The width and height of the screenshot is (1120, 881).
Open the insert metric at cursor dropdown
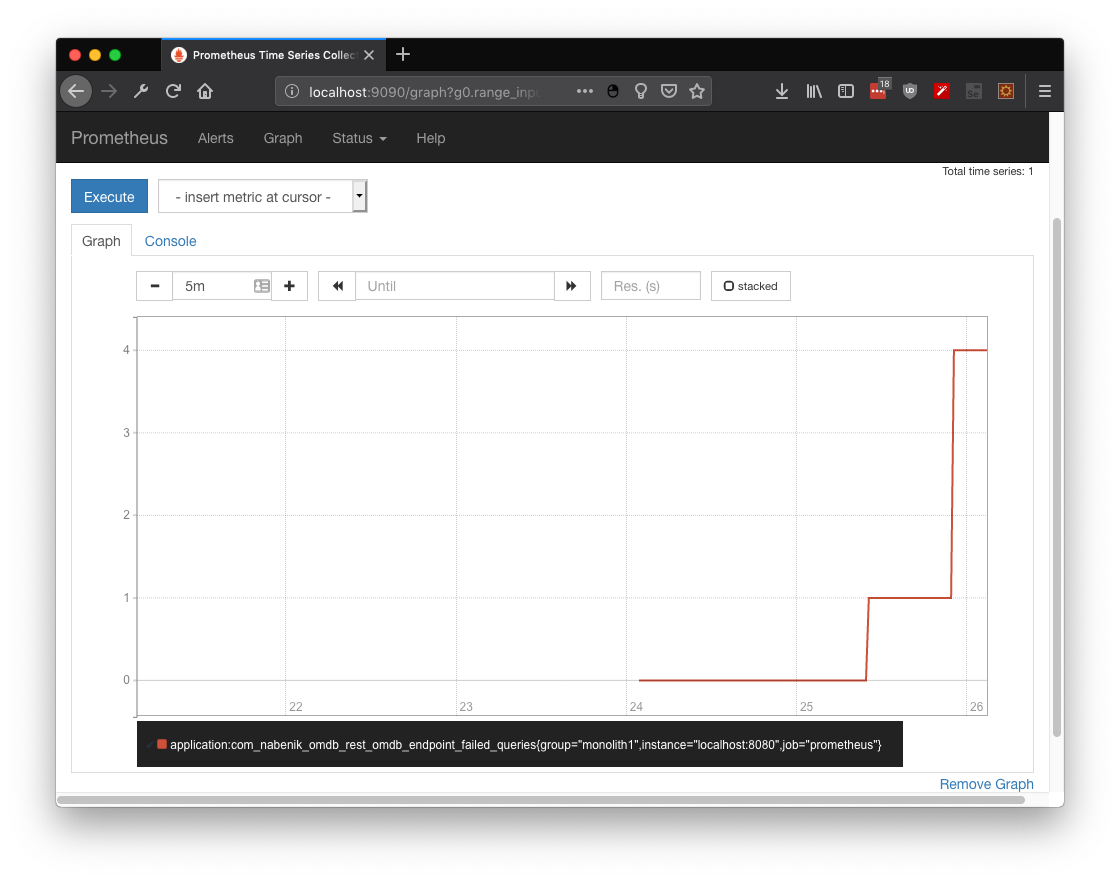click(x=359, y=196)
